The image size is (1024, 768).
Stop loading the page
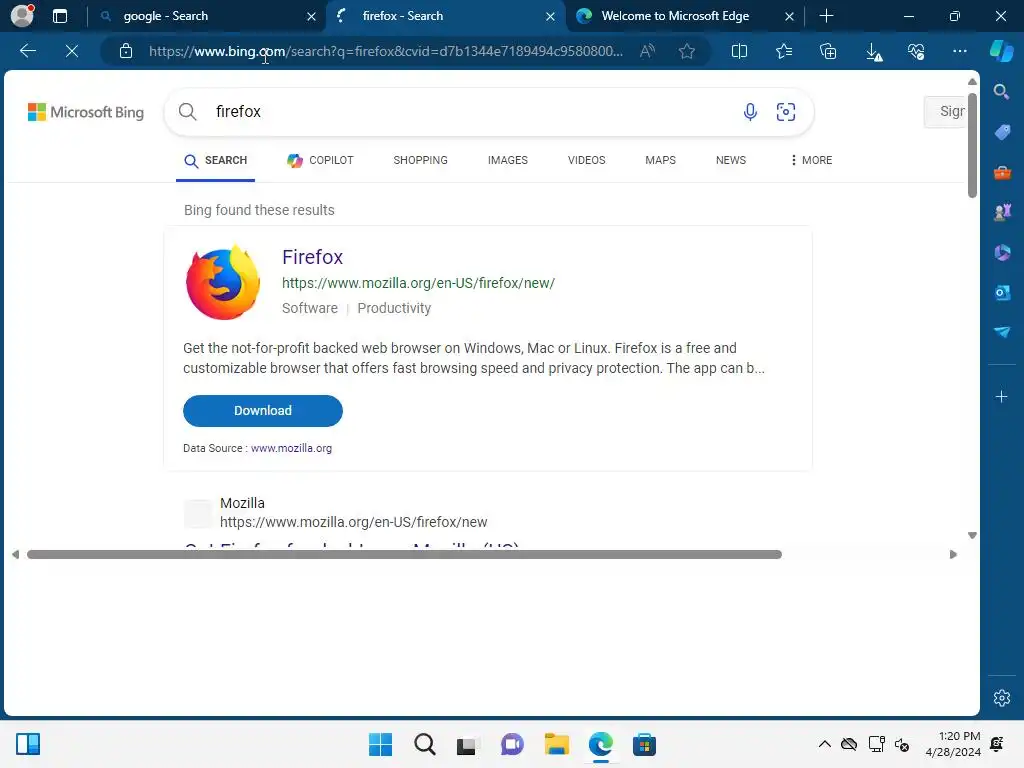tap(72, 51)
